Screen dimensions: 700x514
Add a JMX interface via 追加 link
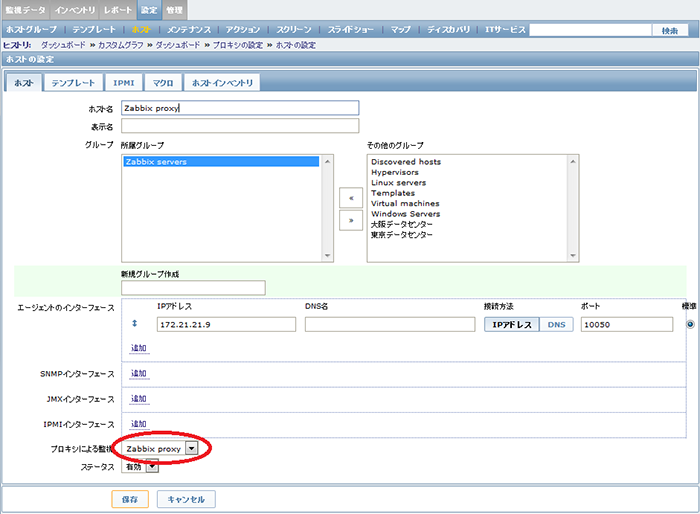click(138, 399)
